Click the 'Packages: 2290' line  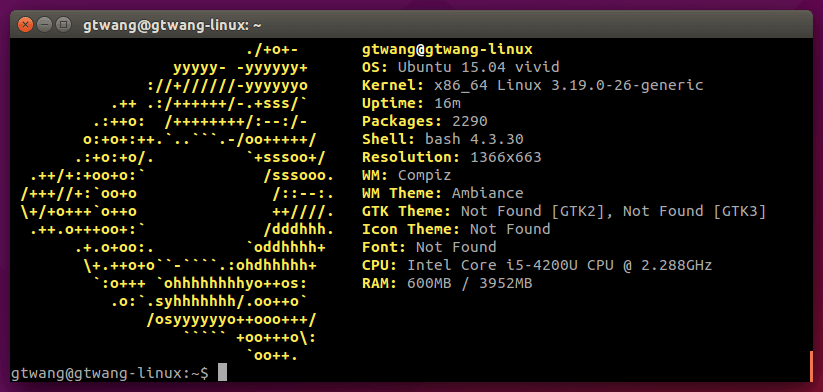(425, 122)
